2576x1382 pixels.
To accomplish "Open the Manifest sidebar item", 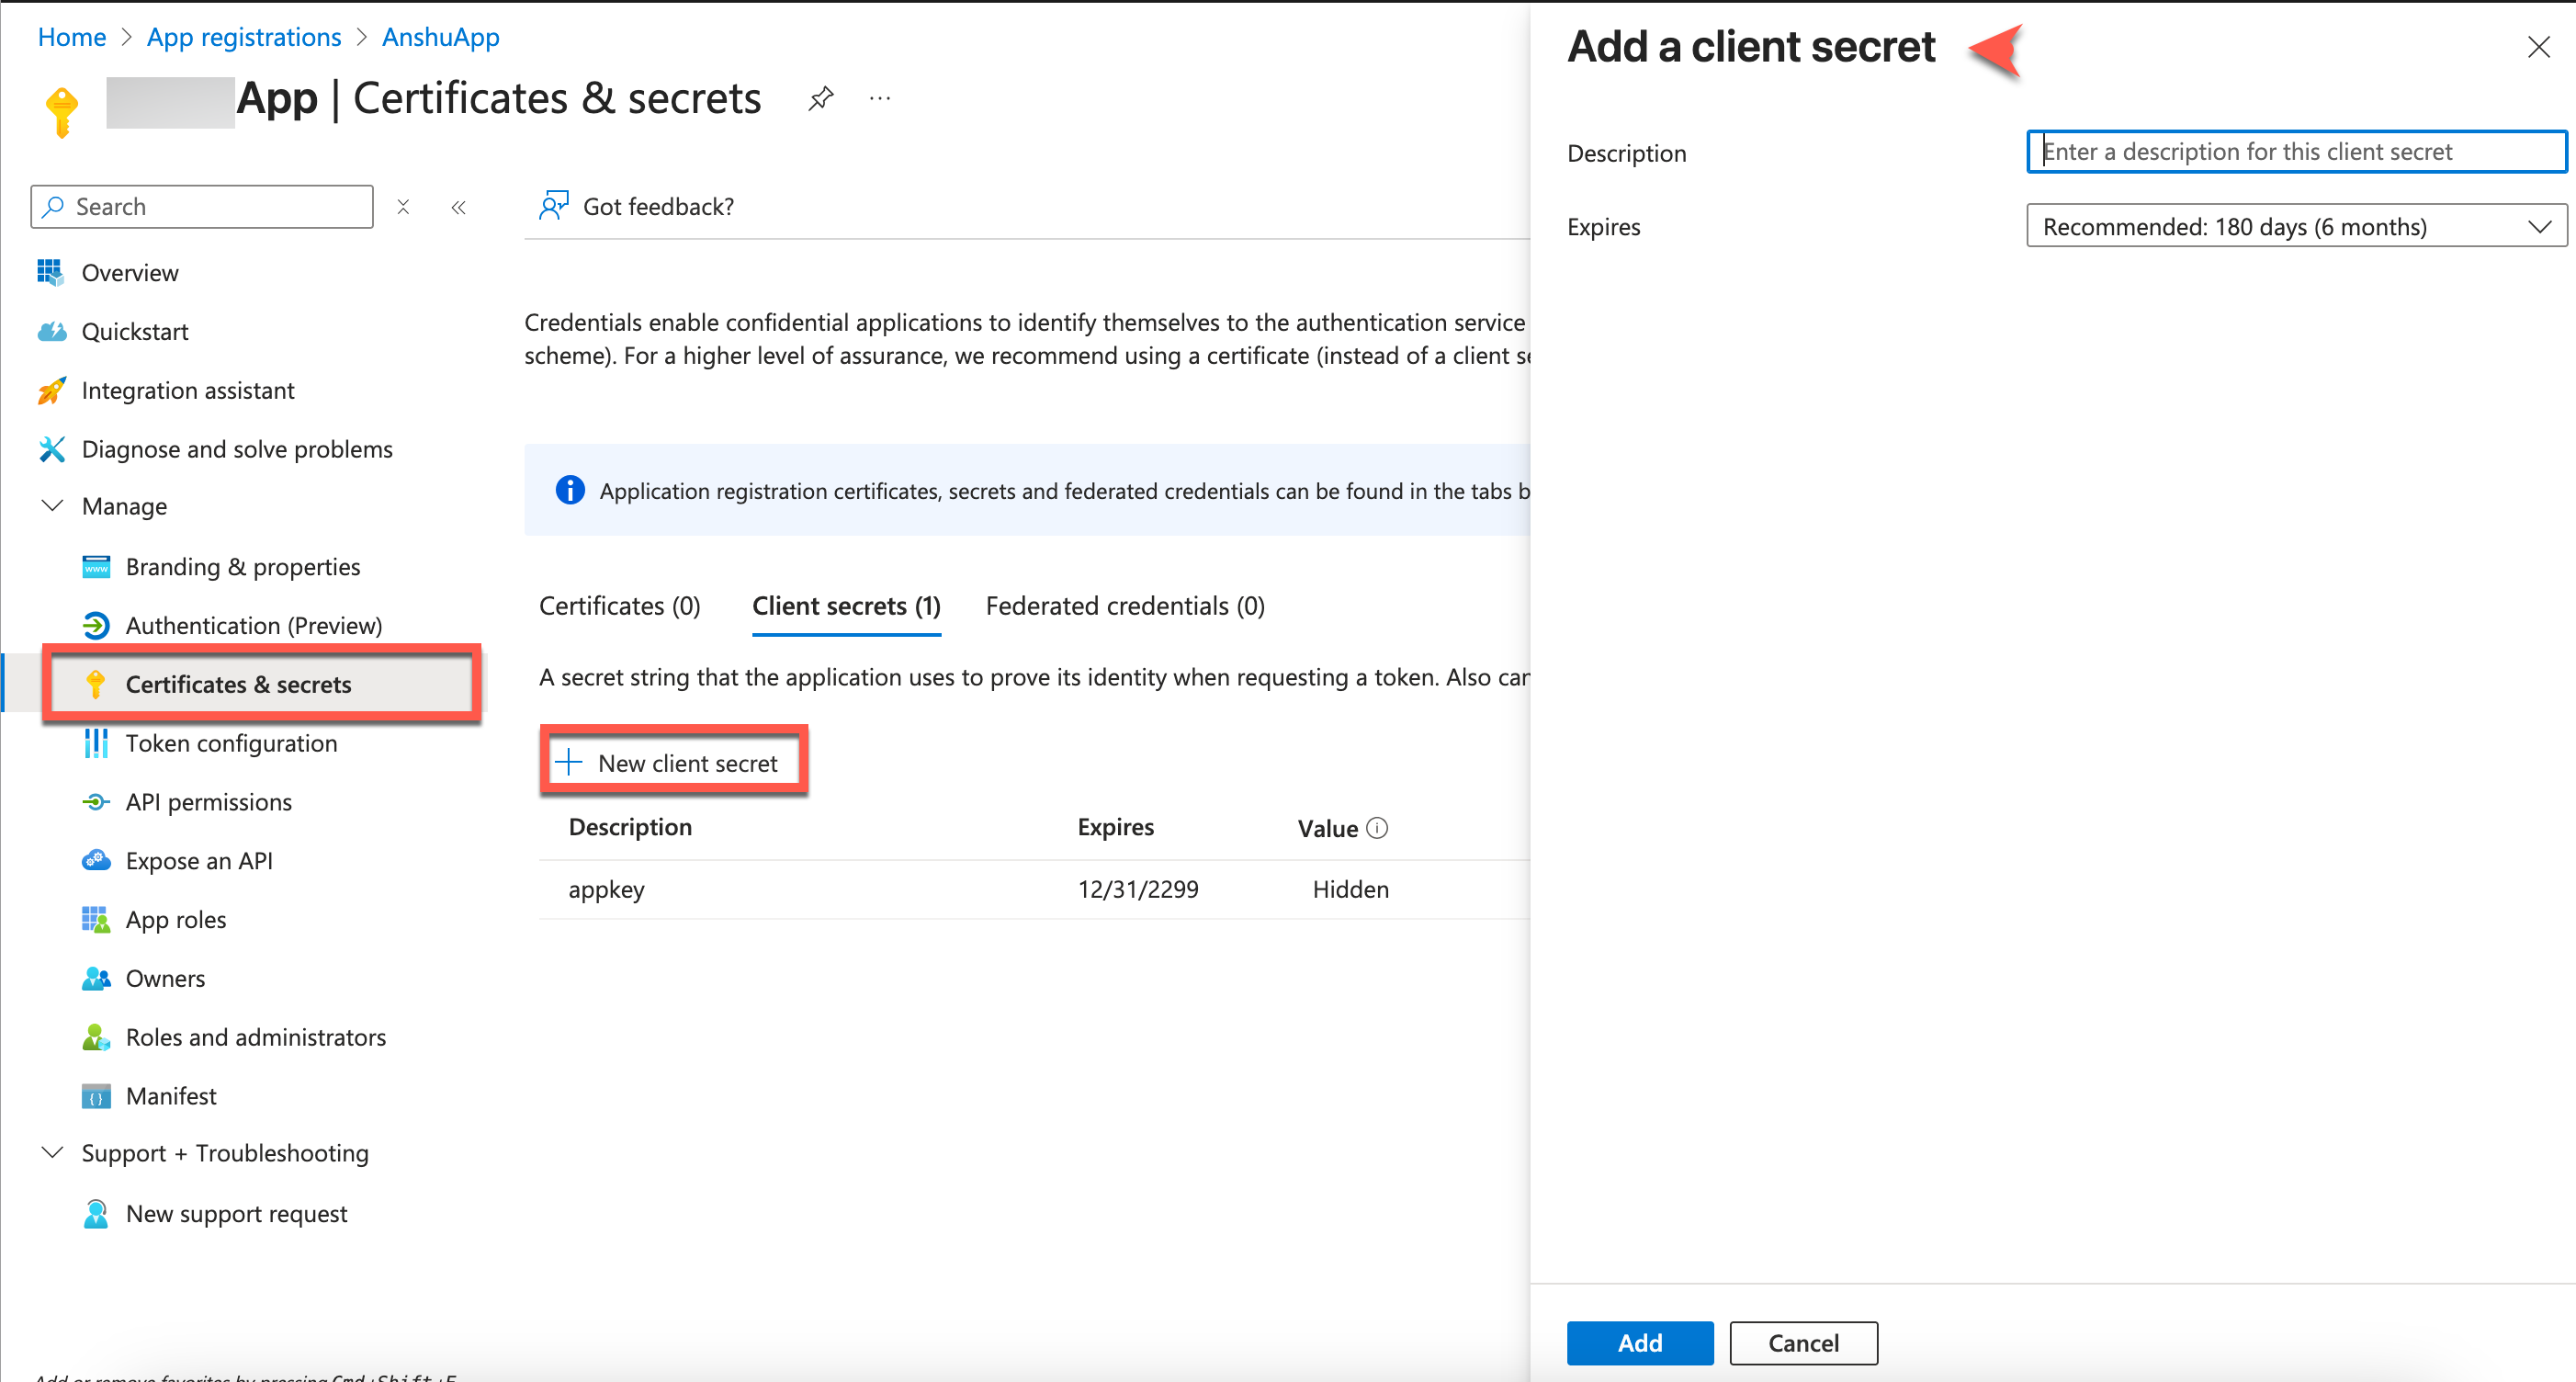I will click(171, 1096).
